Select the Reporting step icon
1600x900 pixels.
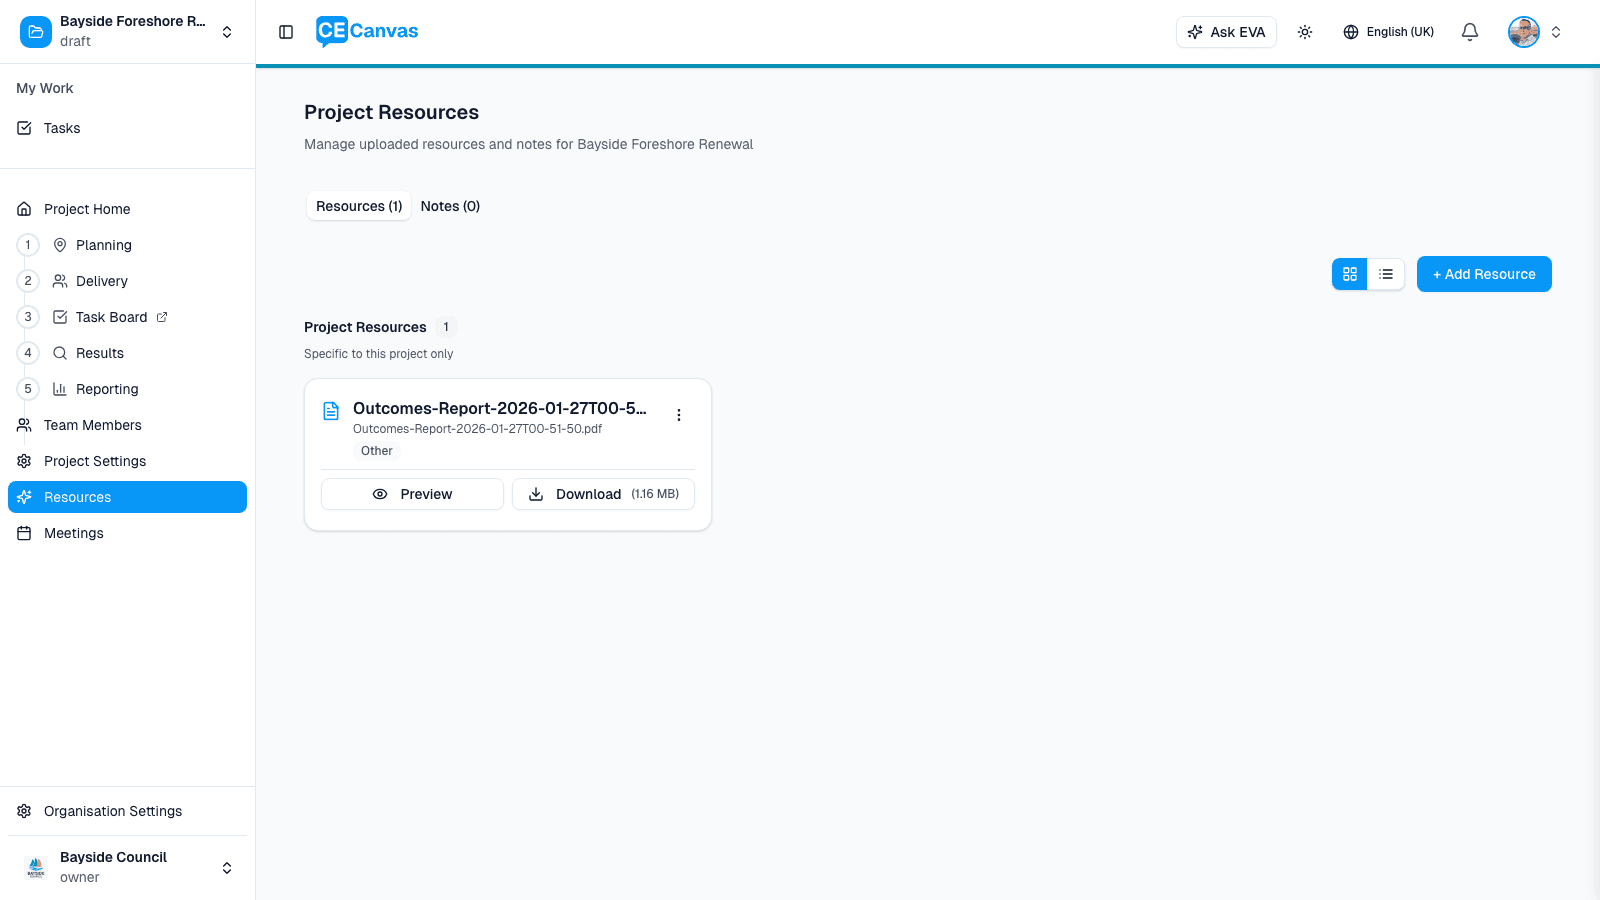point(27,389)
